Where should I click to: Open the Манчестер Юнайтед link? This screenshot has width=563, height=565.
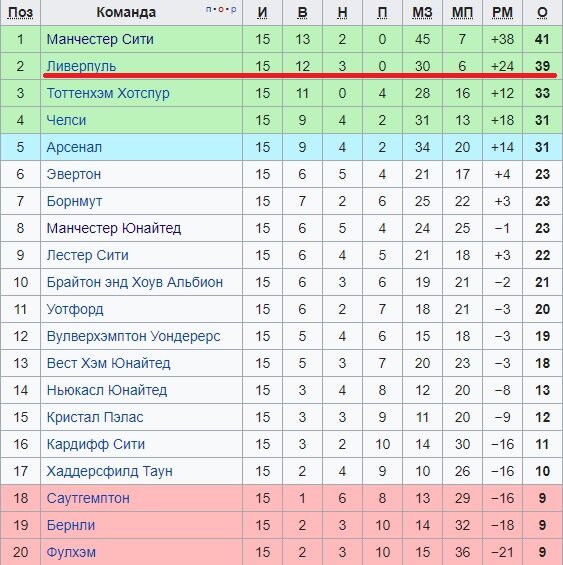tap(114, 228)
